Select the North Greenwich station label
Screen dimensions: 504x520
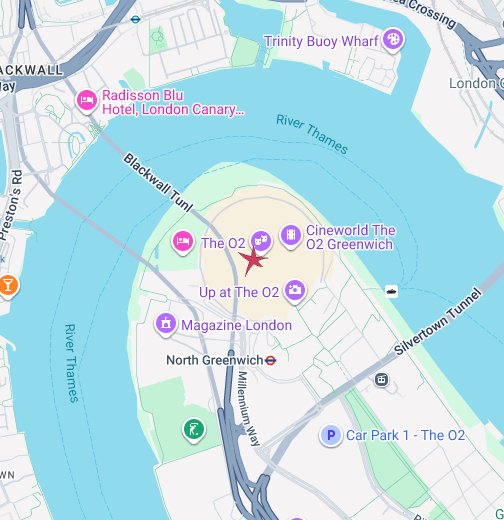(215, 360)
